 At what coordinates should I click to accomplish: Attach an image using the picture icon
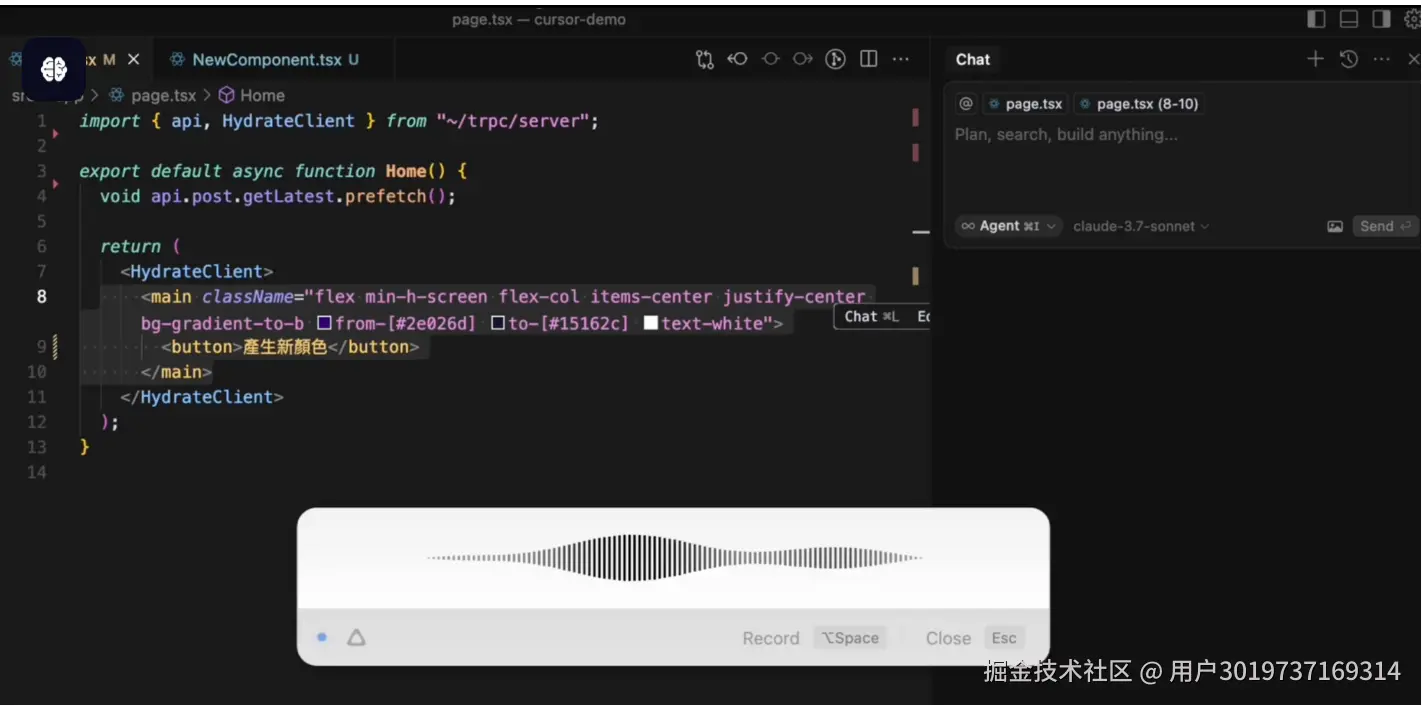coord(1335,227)
